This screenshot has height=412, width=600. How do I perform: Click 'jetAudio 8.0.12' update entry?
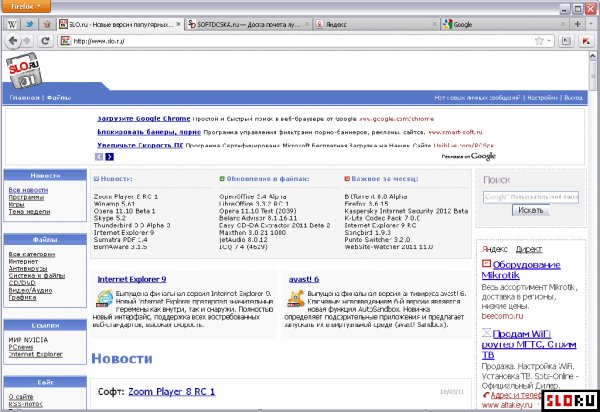[243, 240]
